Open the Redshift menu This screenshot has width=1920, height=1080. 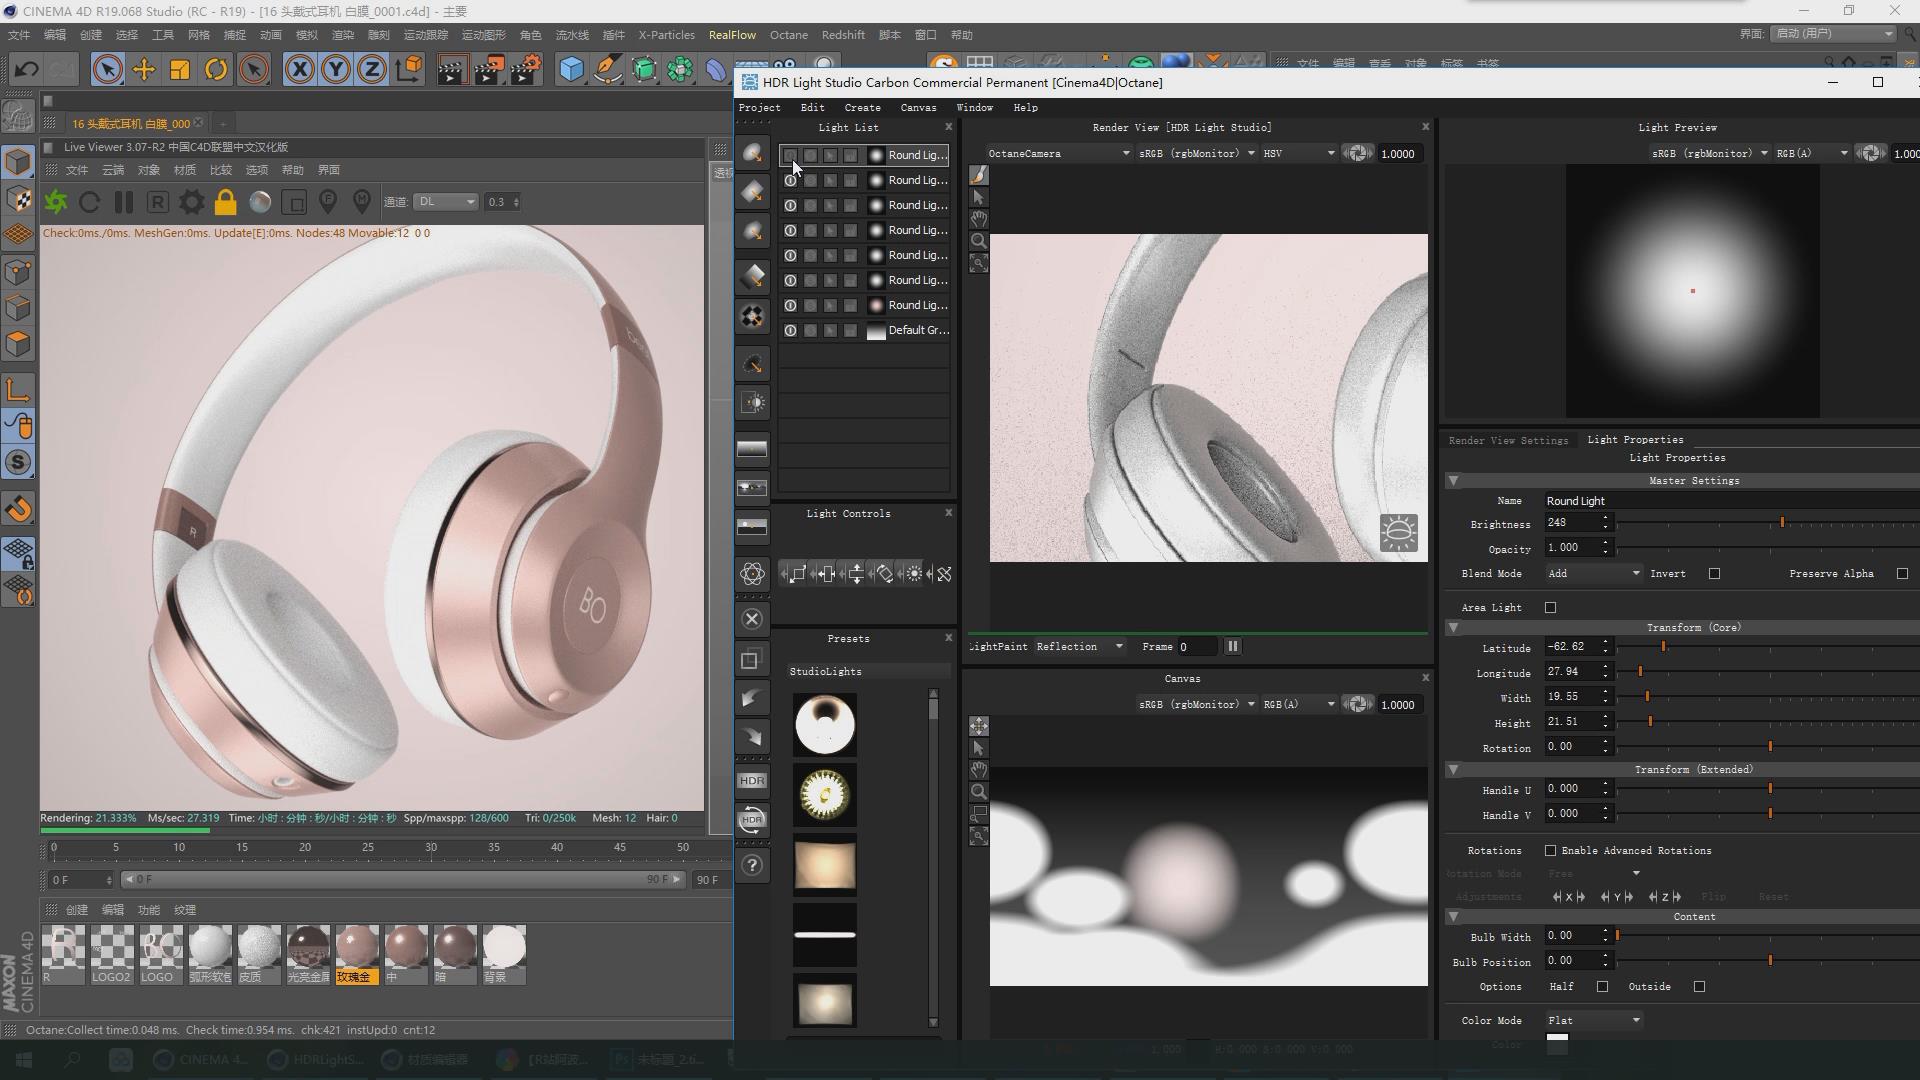coord(843,35)
